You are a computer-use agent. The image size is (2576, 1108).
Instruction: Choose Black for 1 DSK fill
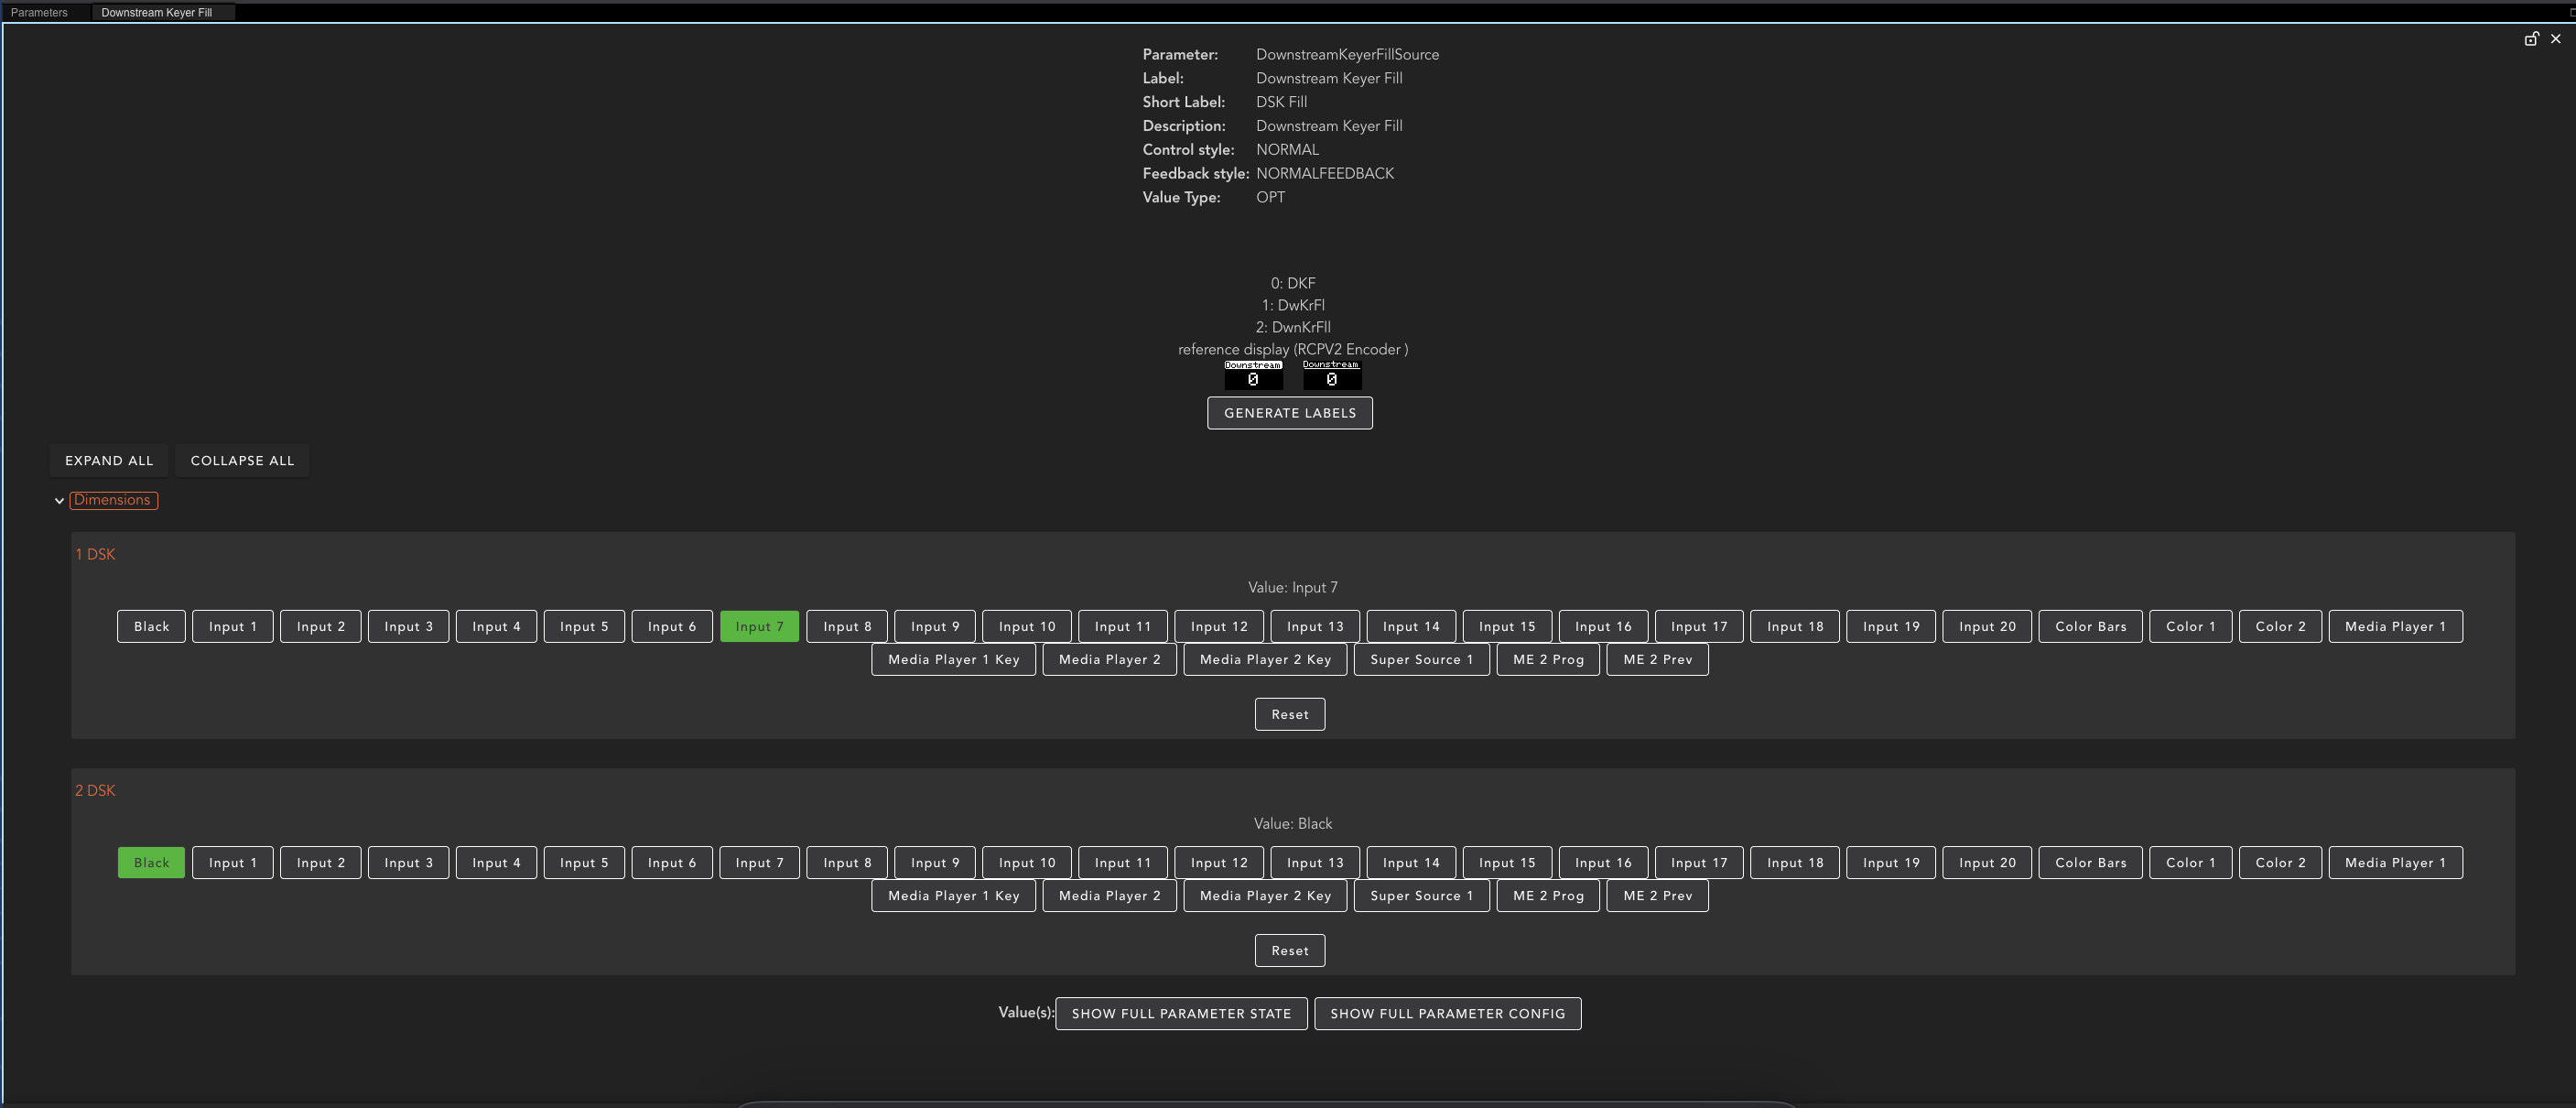point(151,626)
